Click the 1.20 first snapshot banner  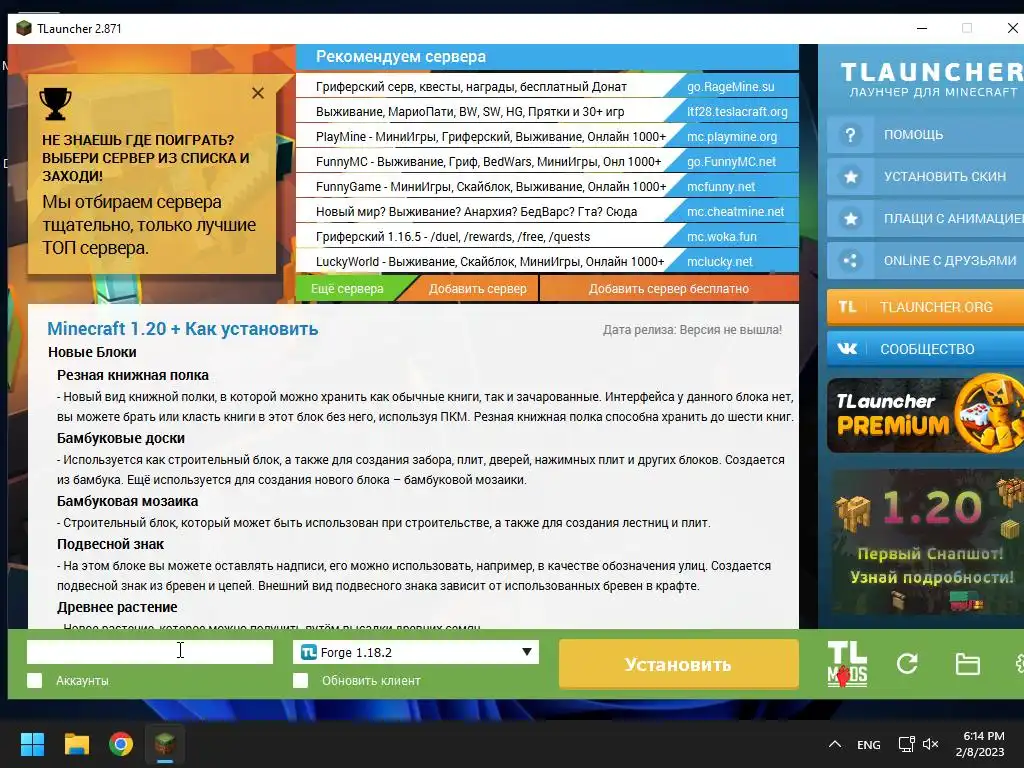[927, 542]
